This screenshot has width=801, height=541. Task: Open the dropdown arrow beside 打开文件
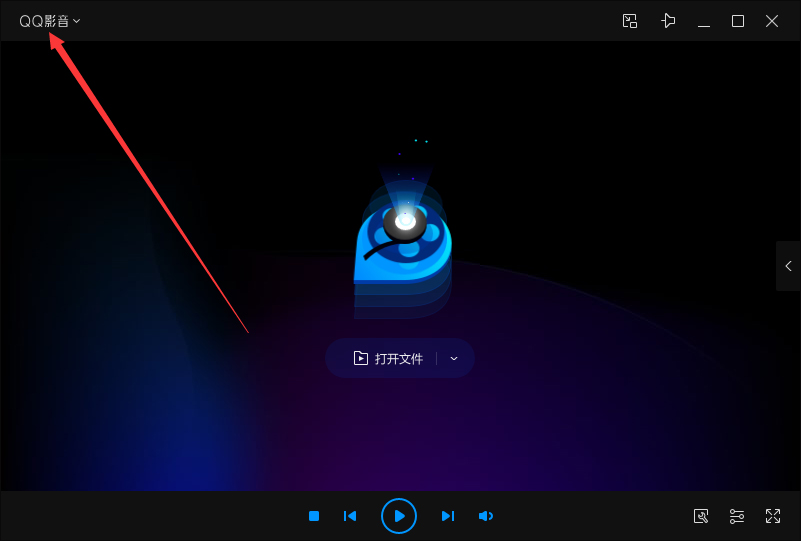pos(454,359)
